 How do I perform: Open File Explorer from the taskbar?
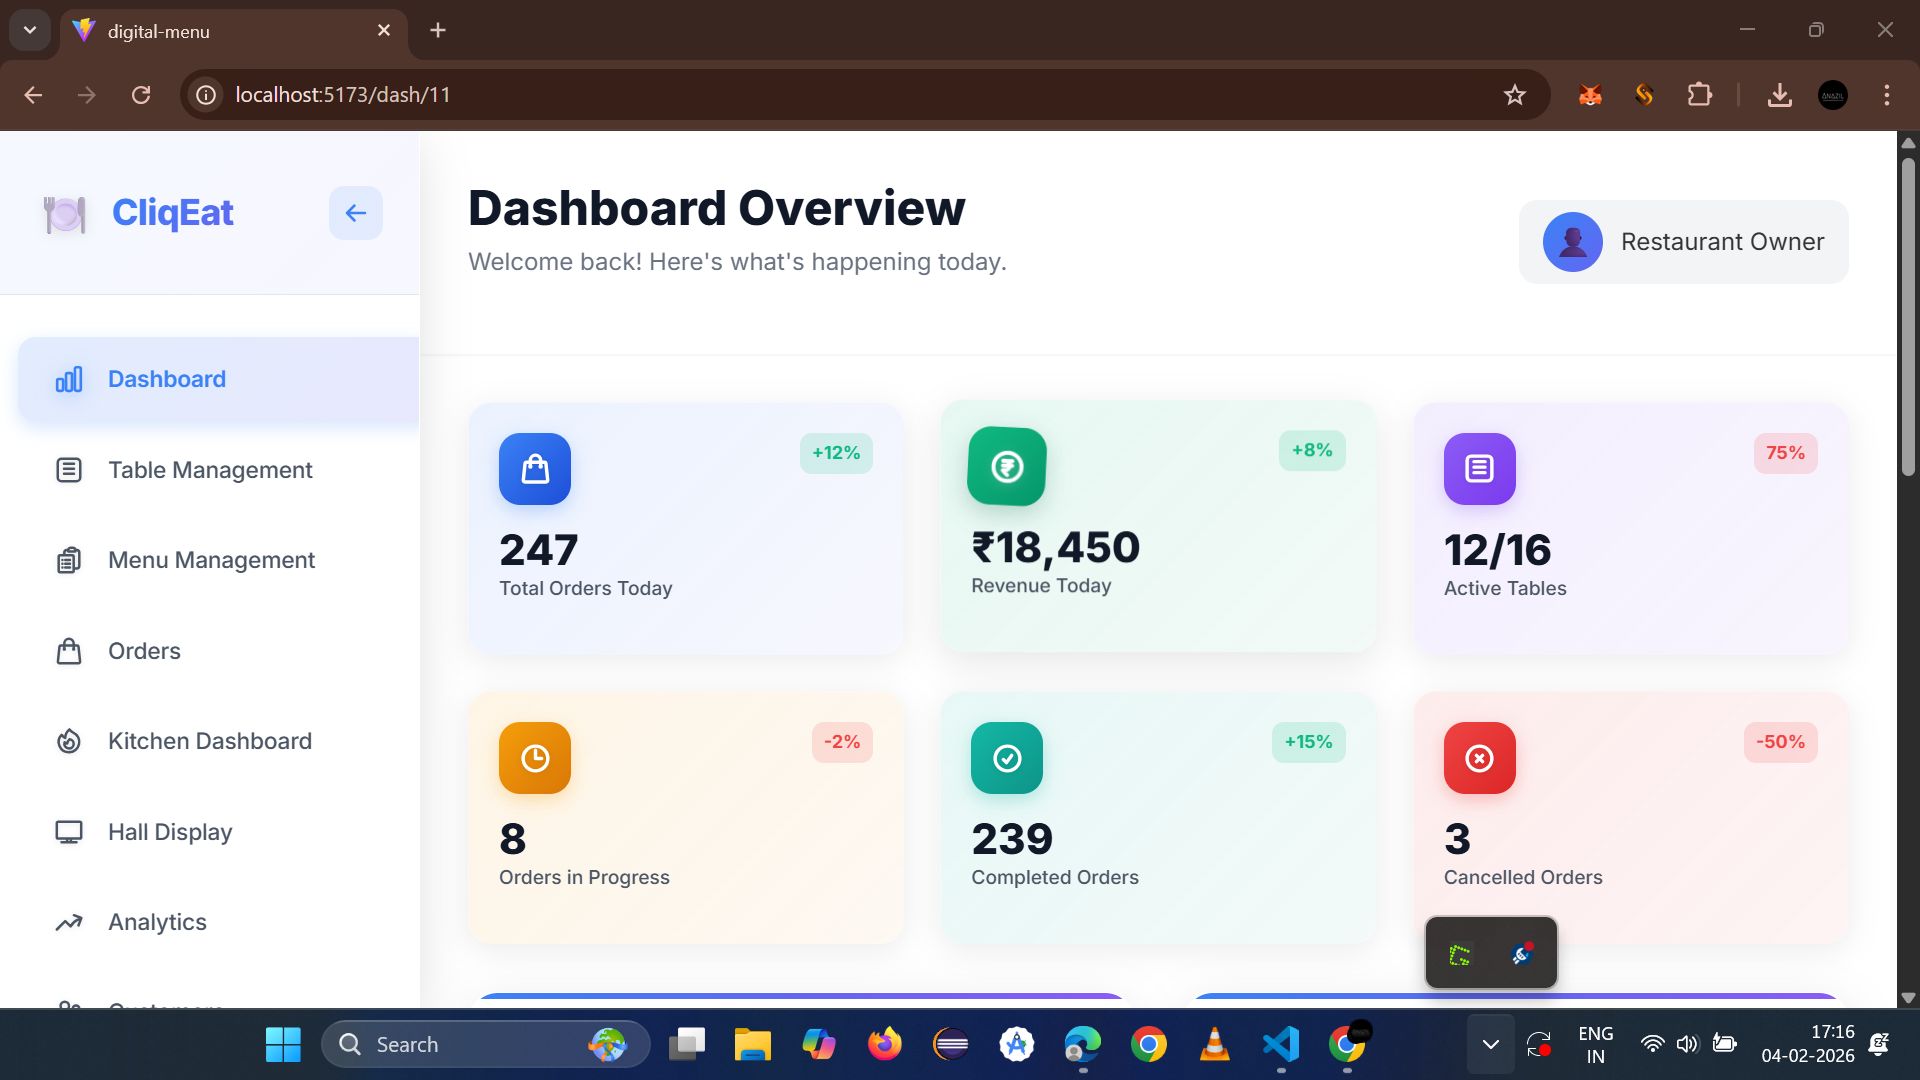(752, 1045)
